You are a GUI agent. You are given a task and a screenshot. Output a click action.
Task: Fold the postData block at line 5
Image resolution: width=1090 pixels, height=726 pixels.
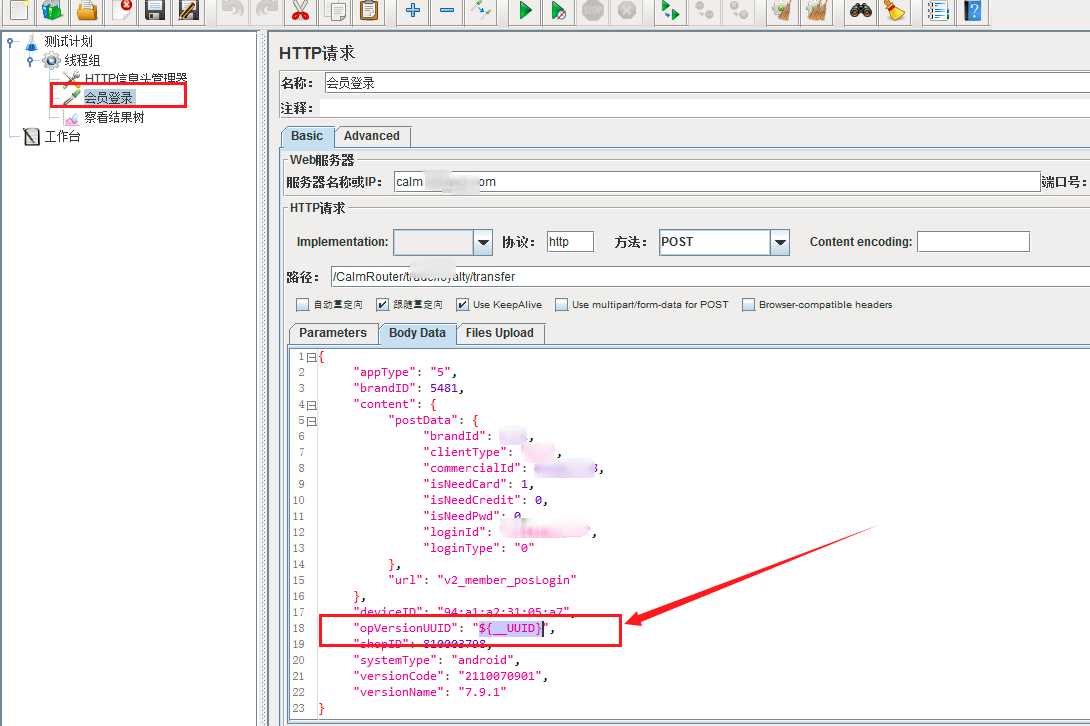[311, 421]
